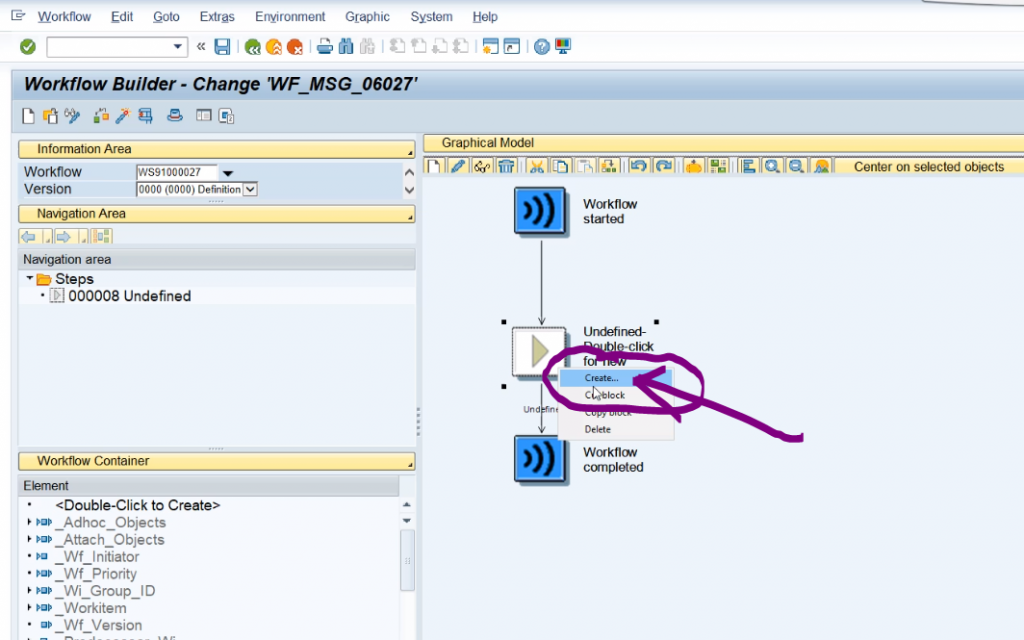This screenshot has height=640, width=1024.
Task: Click the green checkmark Enter icon
Action: [x=27, y=47]
